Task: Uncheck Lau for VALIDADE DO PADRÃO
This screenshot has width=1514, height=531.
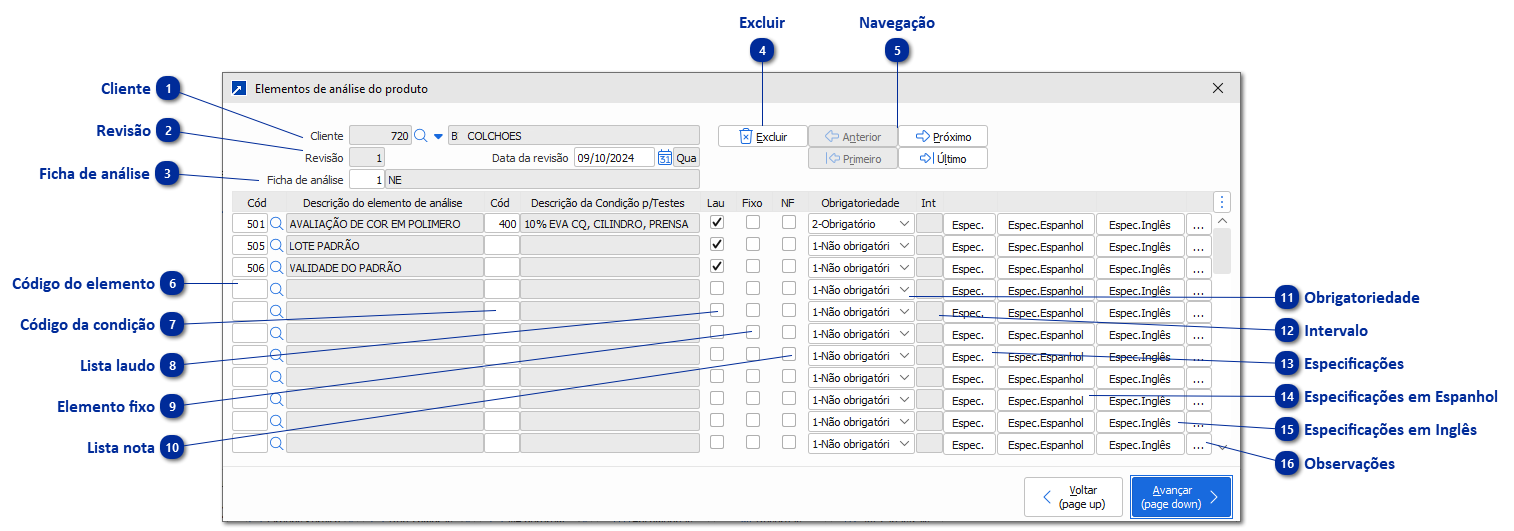Action: 716,267
